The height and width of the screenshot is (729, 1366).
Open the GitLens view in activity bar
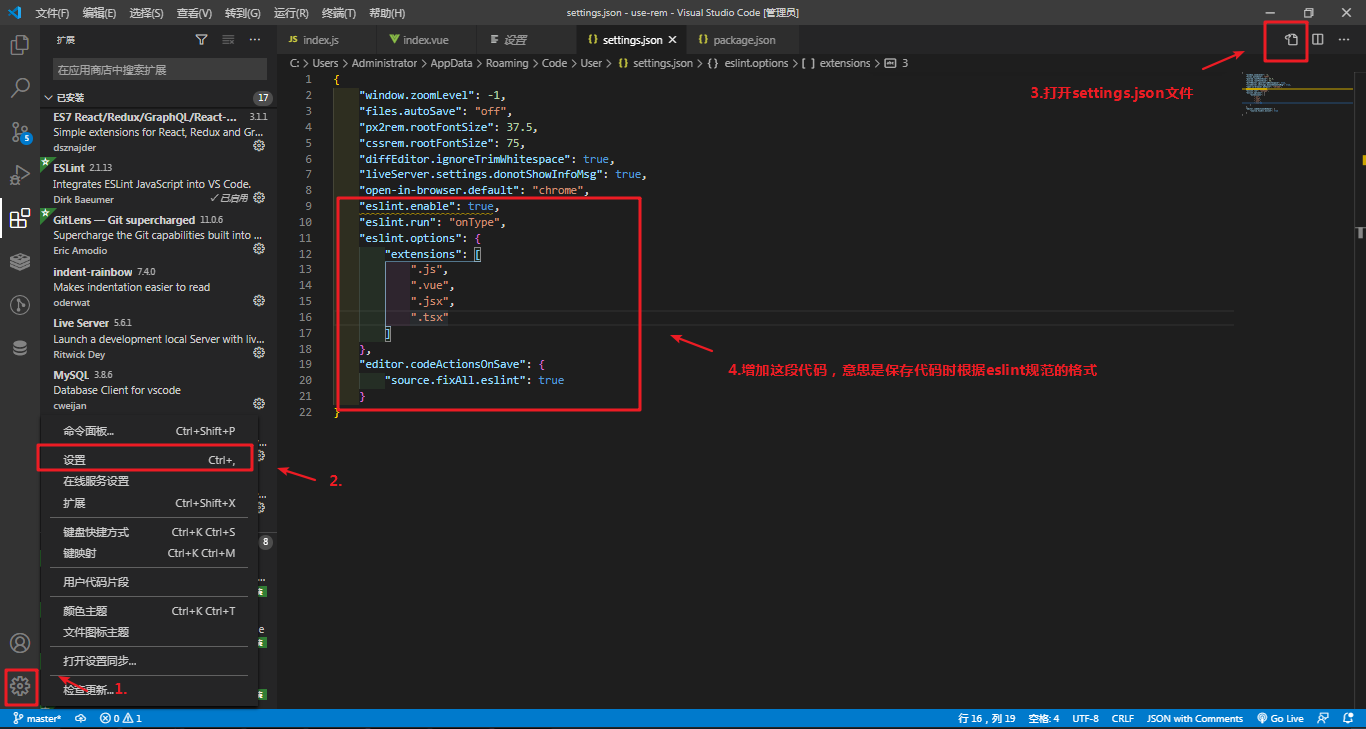[19, 305]
